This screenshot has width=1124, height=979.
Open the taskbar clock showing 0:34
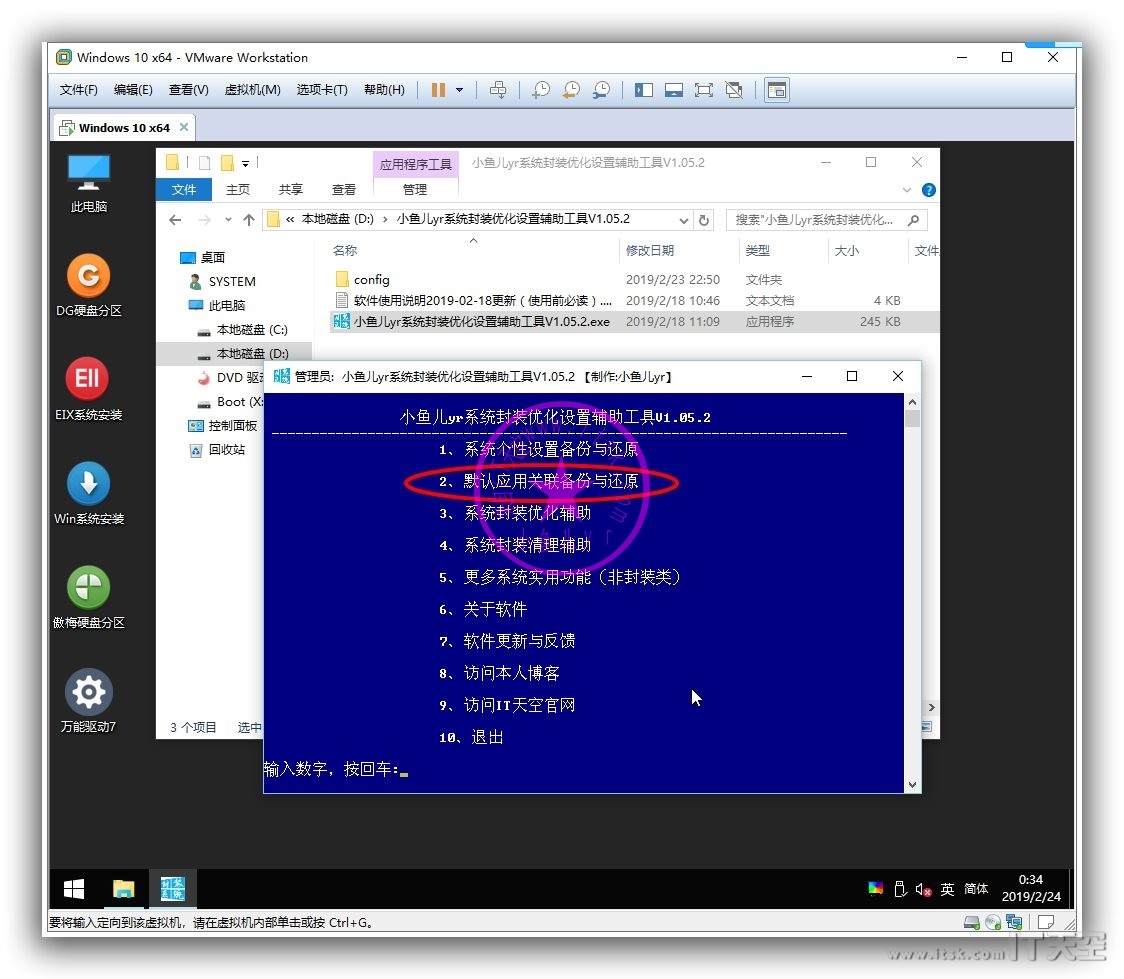[x=1031, y=888]
